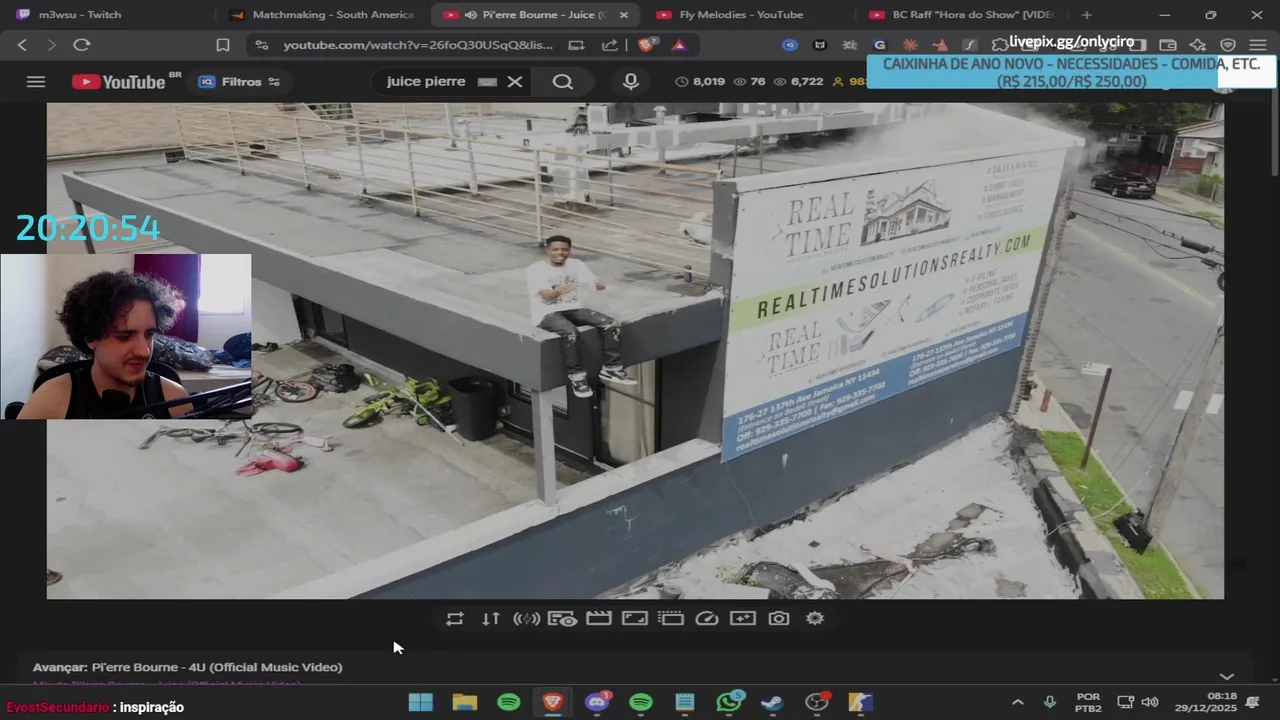Click the address bar URL
Screen dimensions: 1280x720
click(x=418, y=45)
